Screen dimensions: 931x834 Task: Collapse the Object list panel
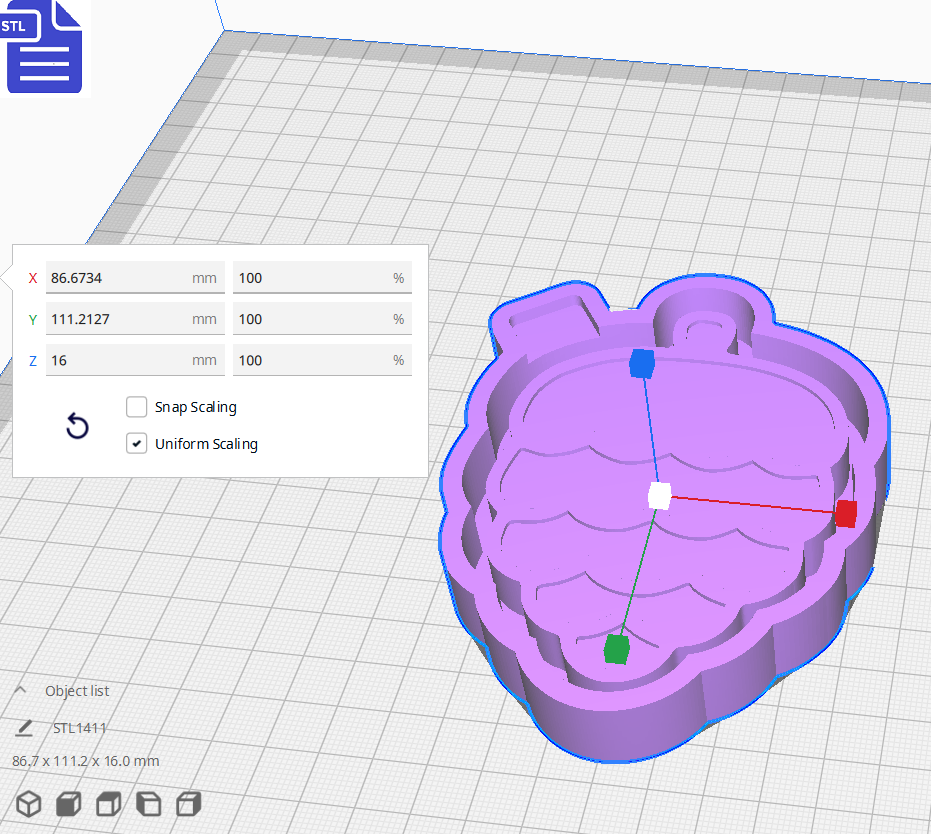pyautogui.click(x=22, y=690)
